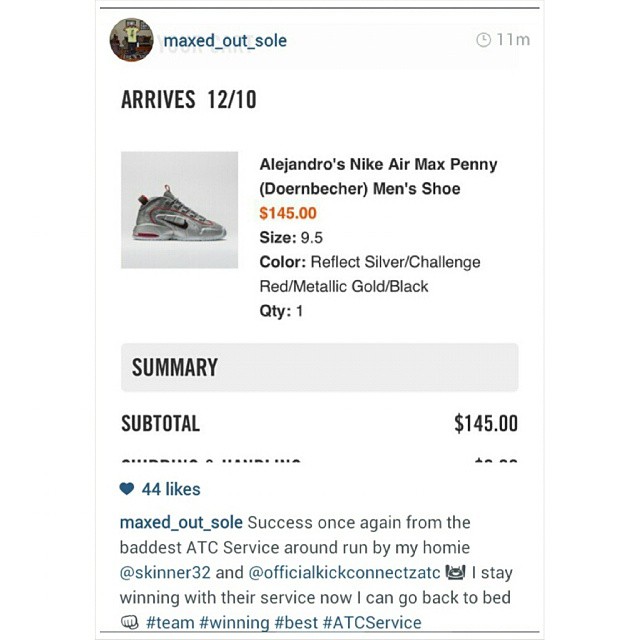The height and width of the screenshot is (640, 640).
Task: Open the maxed_out_sole profile avatar
Action: click(x=131, y=40)
